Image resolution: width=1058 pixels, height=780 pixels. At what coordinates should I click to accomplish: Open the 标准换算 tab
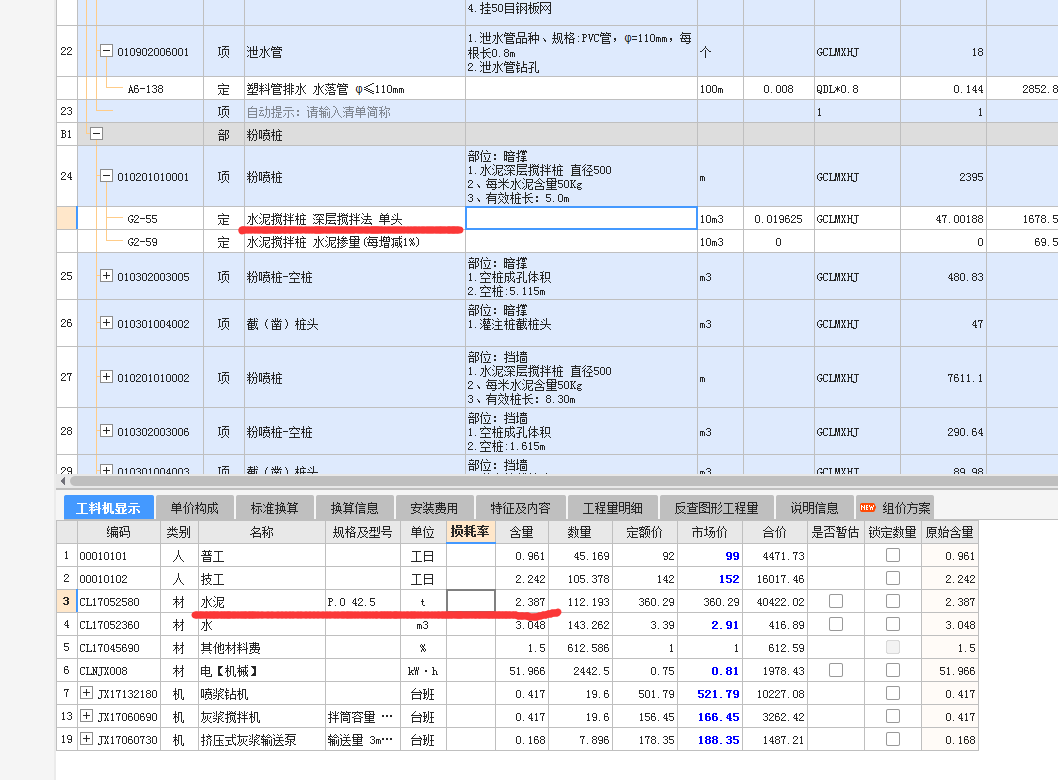[x=275, y=508]
